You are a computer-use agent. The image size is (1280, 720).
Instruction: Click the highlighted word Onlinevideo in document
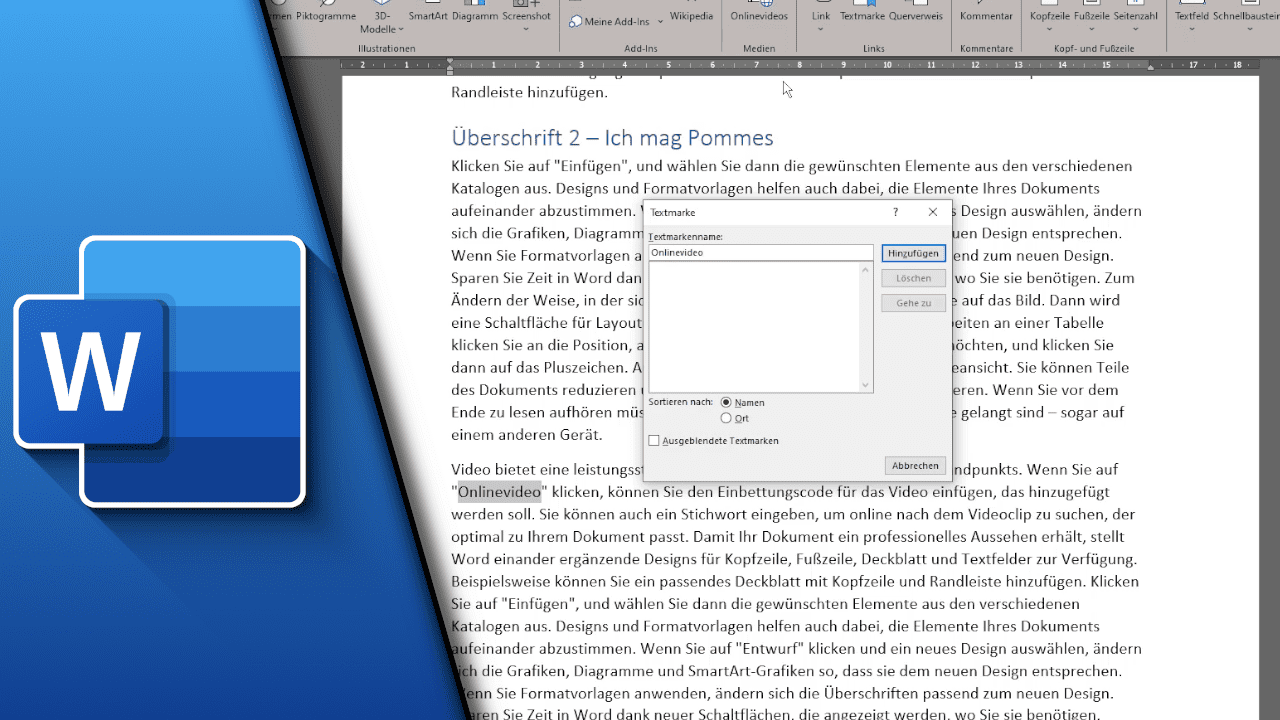click(499, 492)
